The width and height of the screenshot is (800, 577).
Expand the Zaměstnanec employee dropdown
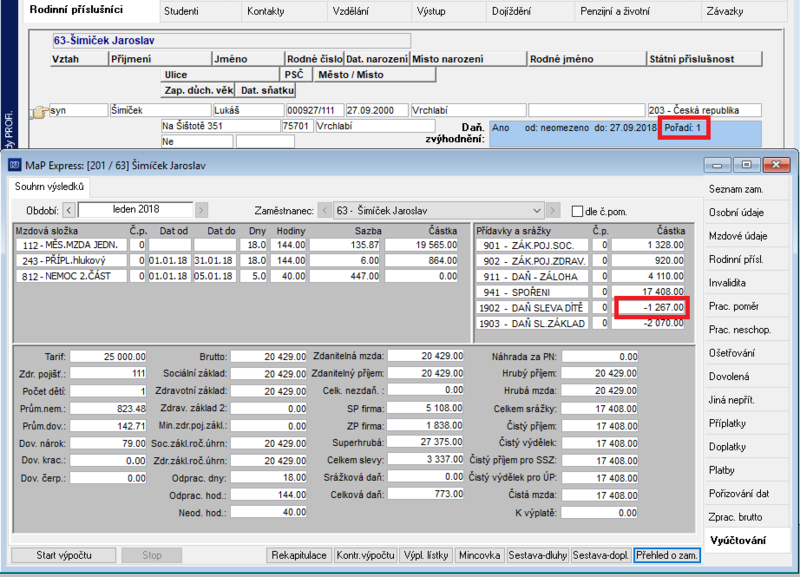[x=537, y=210]
